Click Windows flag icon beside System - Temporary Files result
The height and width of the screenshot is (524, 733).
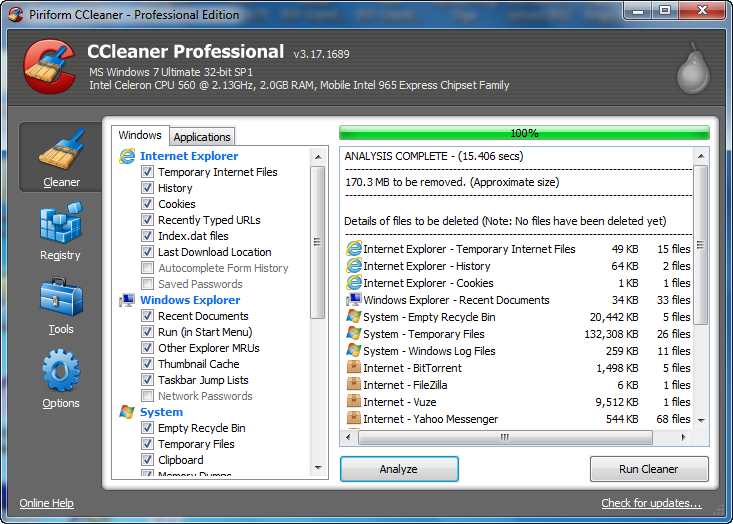(354, 334)
